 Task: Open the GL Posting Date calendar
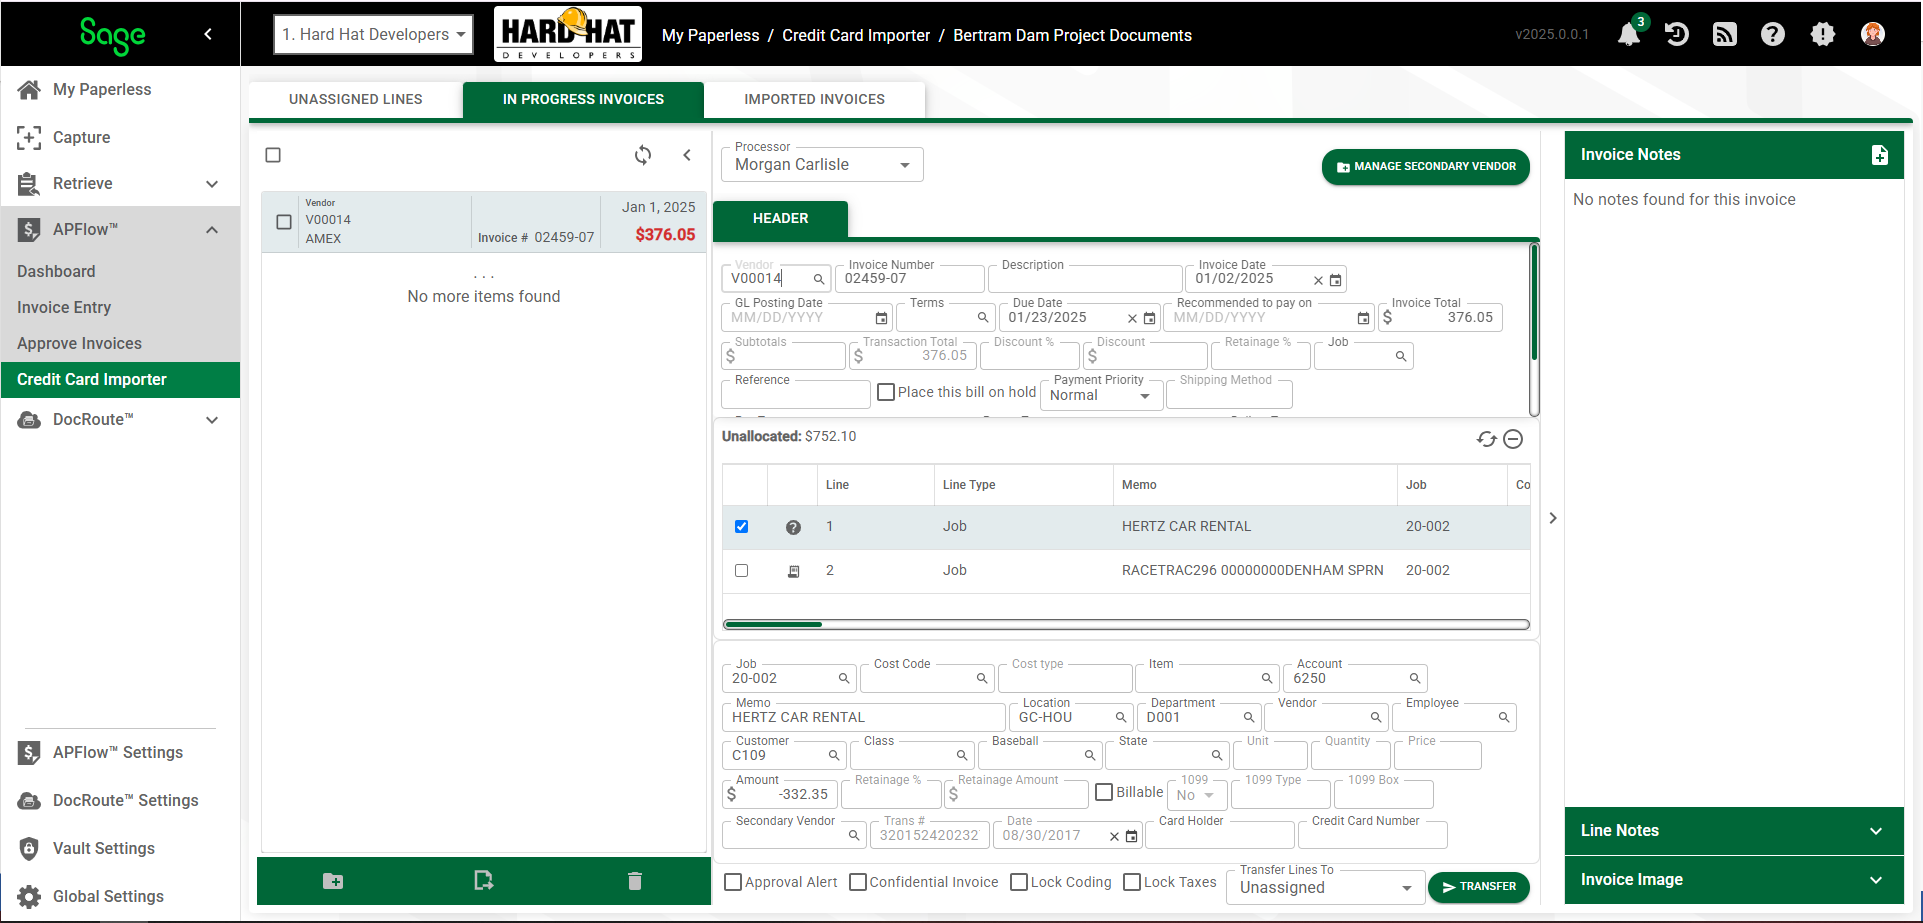[x=881, y=318]
